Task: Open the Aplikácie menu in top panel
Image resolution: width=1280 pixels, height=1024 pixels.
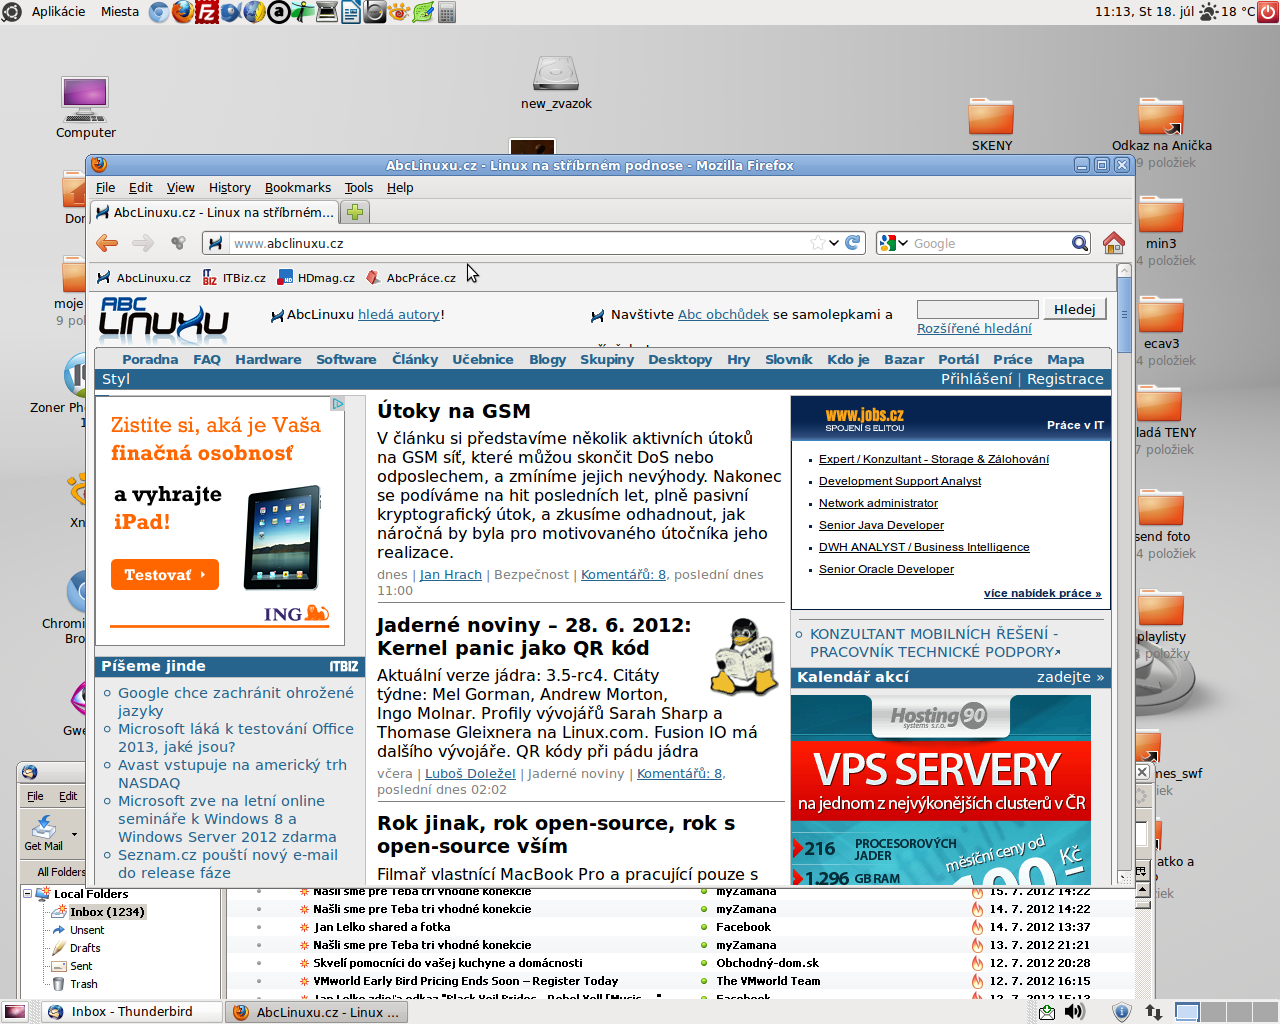Action: (58, 12)
